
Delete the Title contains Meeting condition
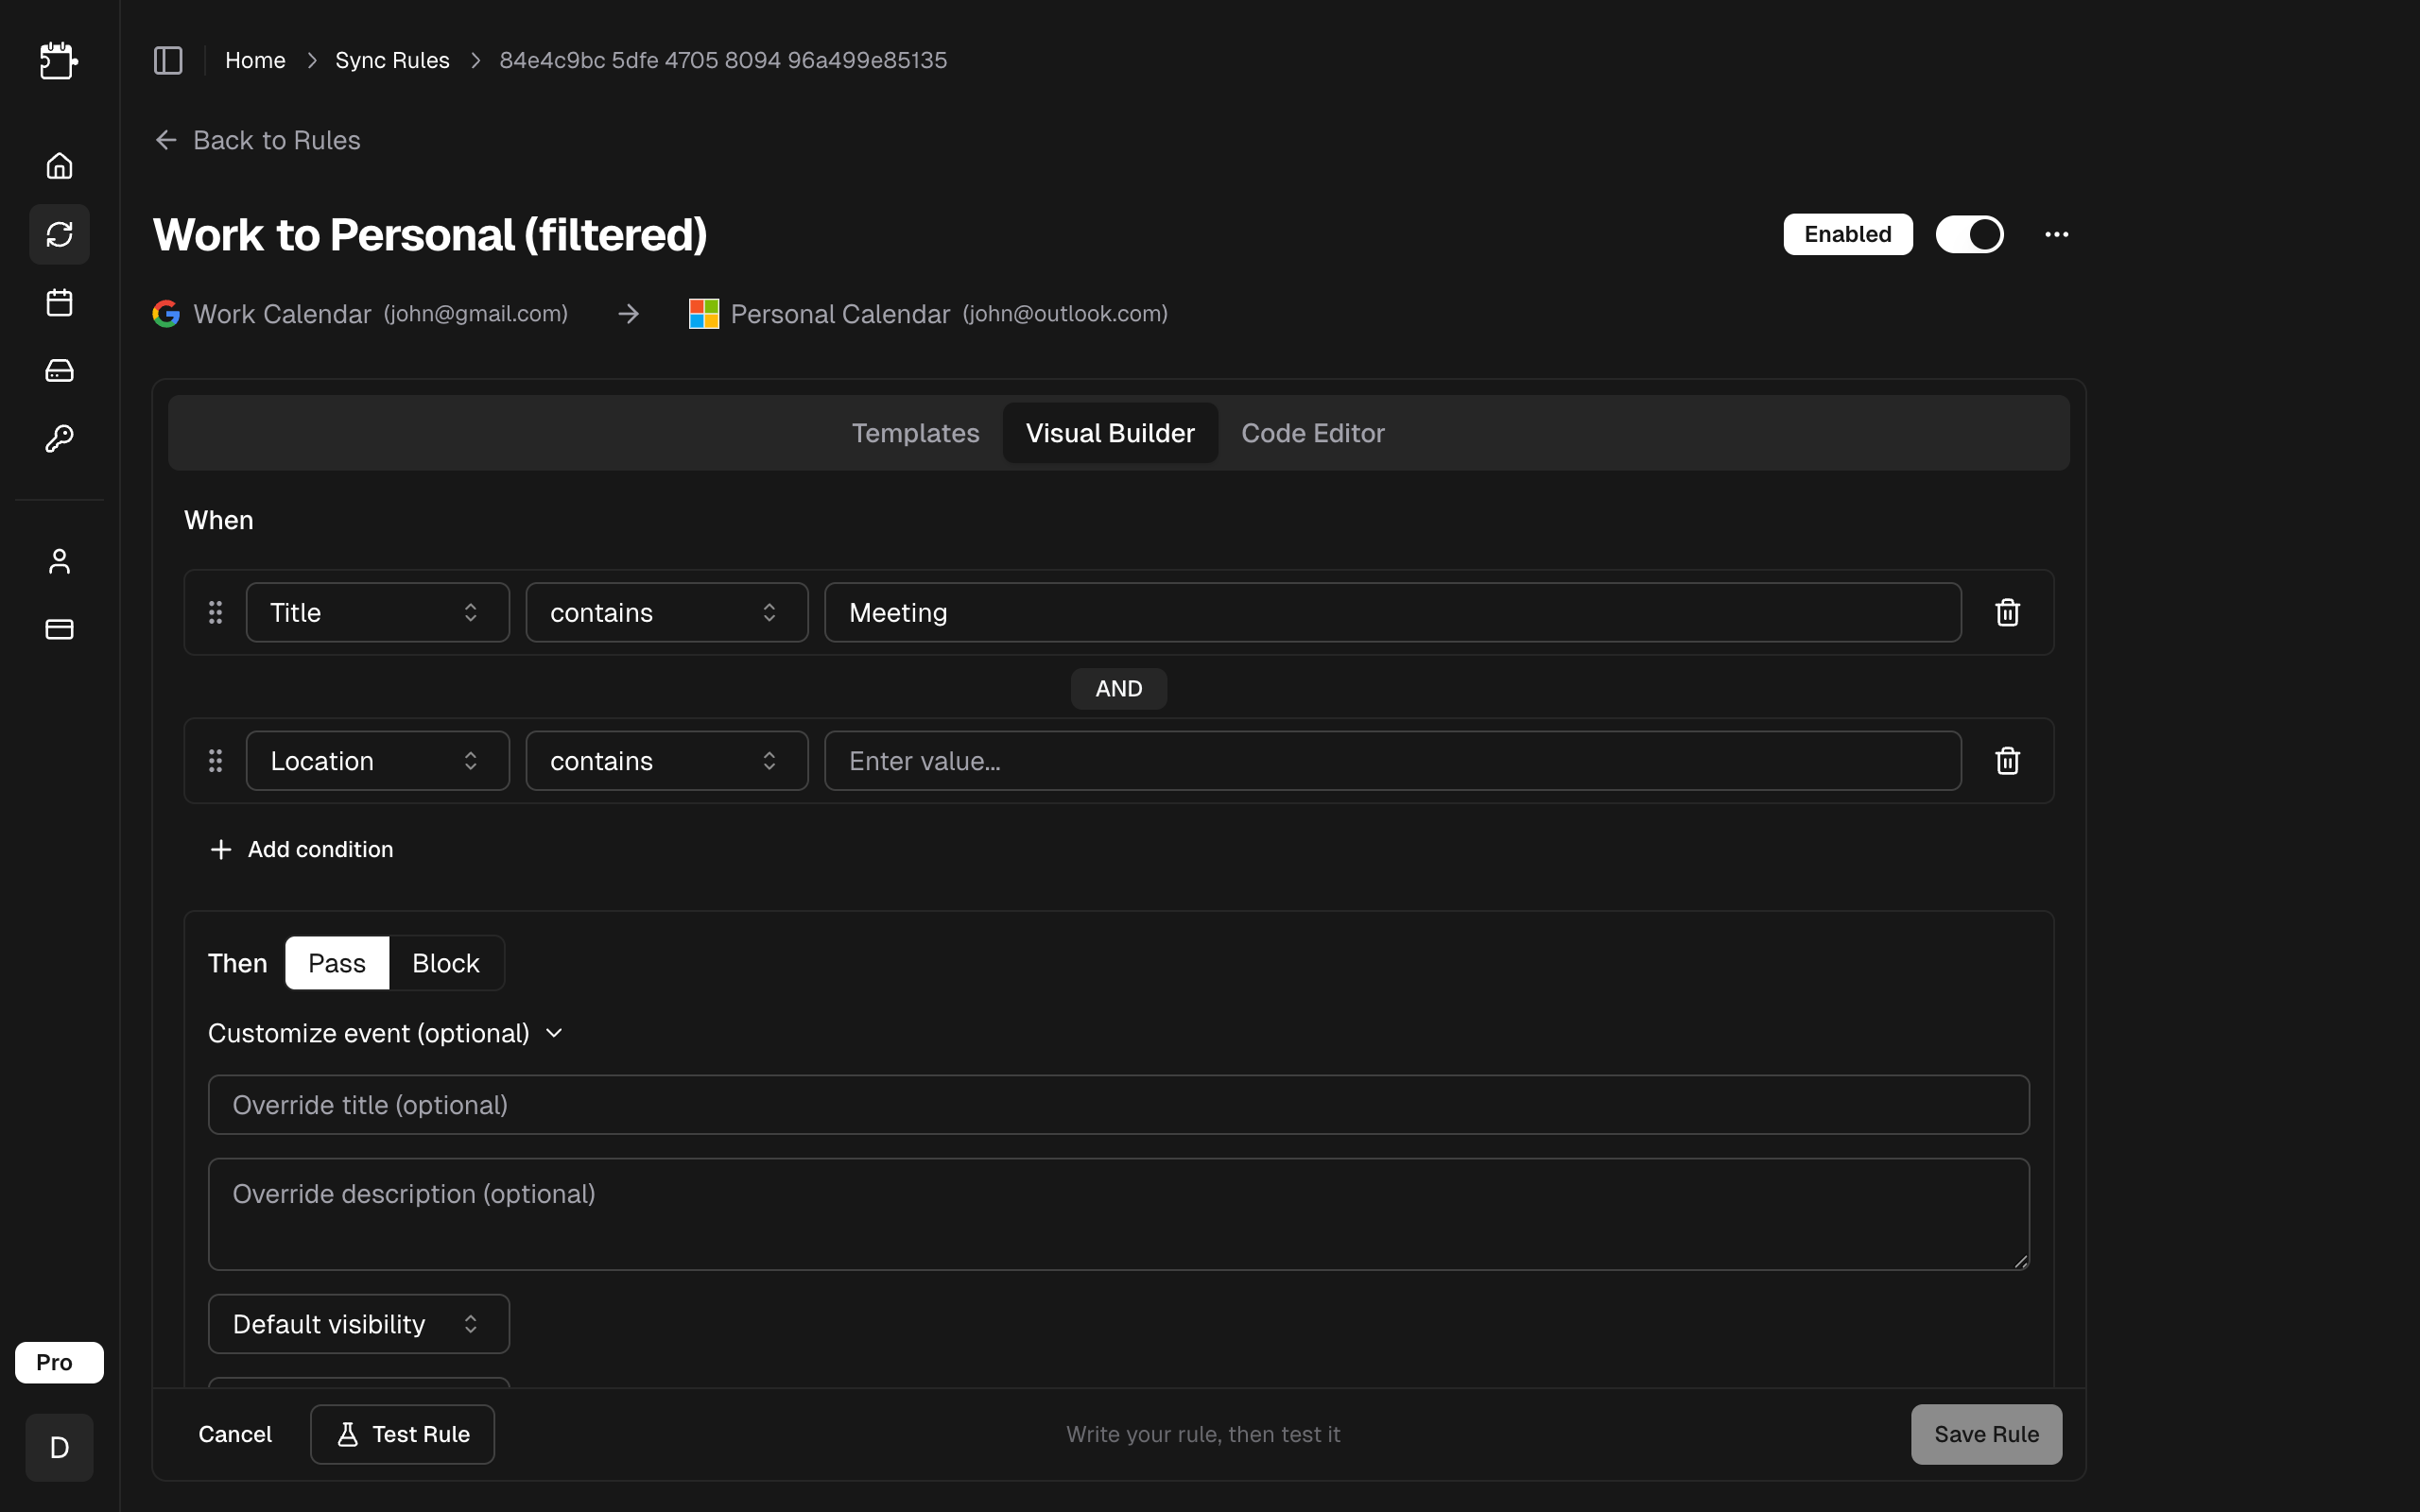[2008, 612]
